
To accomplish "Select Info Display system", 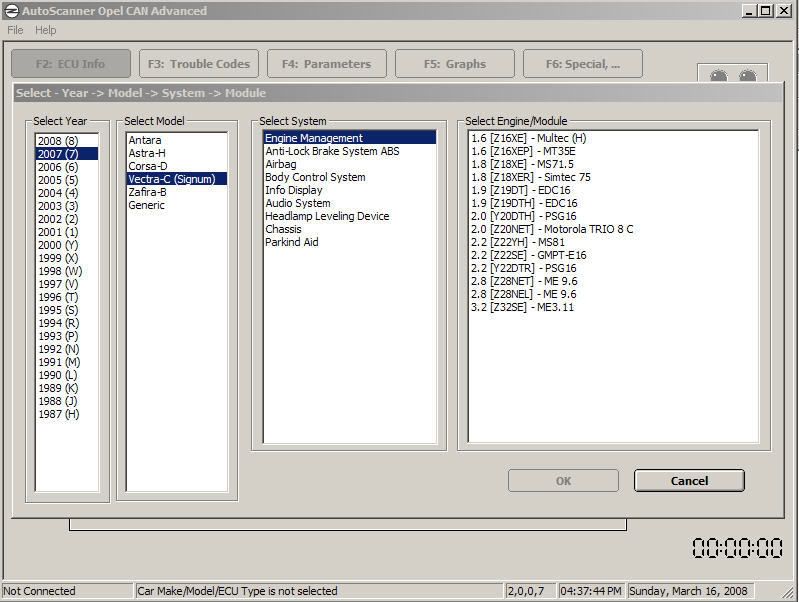I will [x=350, y=190].
